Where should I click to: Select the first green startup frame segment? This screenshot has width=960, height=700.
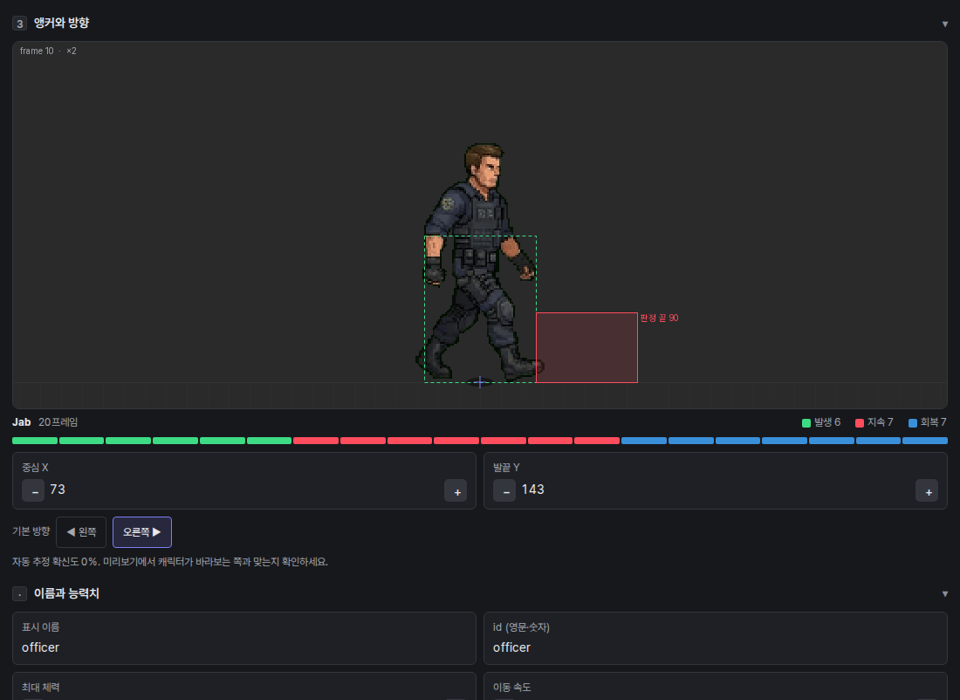point(35,440)
